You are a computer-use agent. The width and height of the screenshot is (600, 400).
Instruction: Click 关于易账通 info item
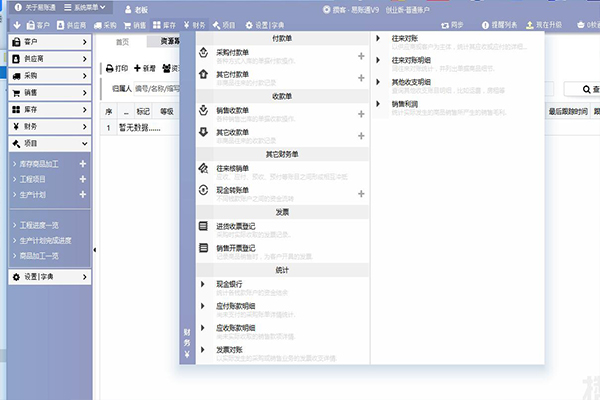point(35,7)
